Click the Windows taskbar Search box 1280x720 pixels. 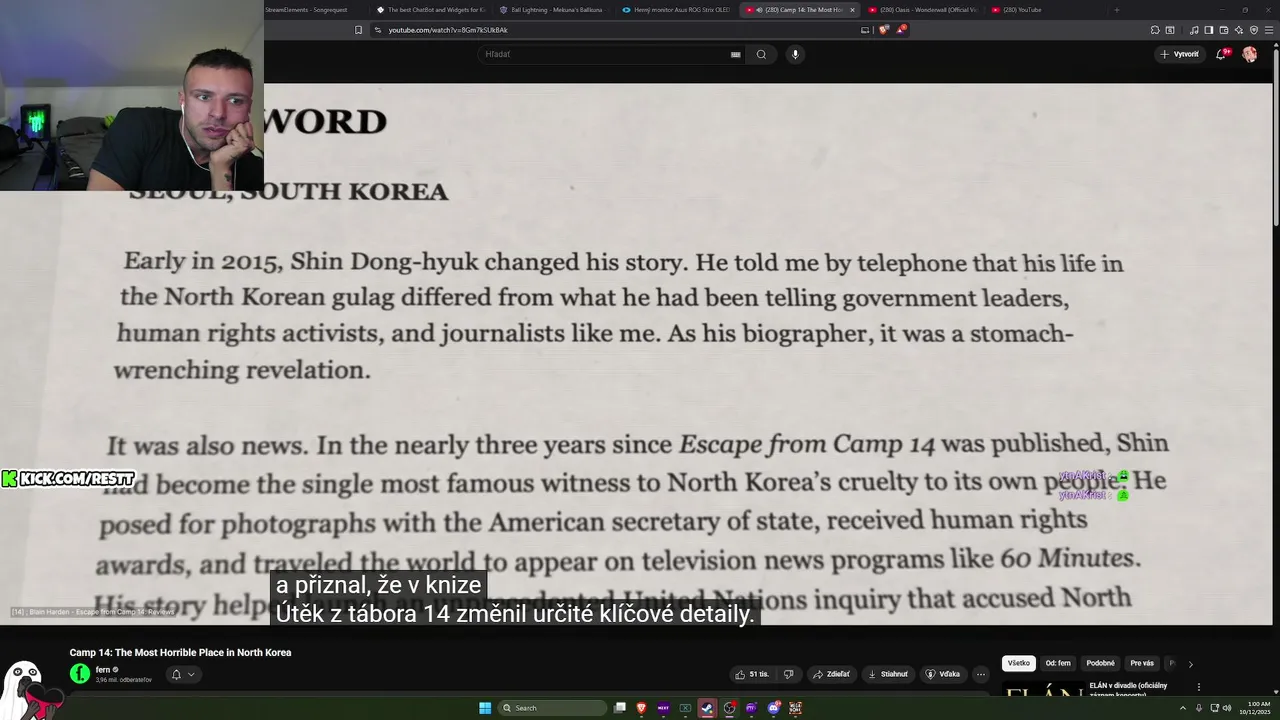pyautogui.click(x=552, y=708)
